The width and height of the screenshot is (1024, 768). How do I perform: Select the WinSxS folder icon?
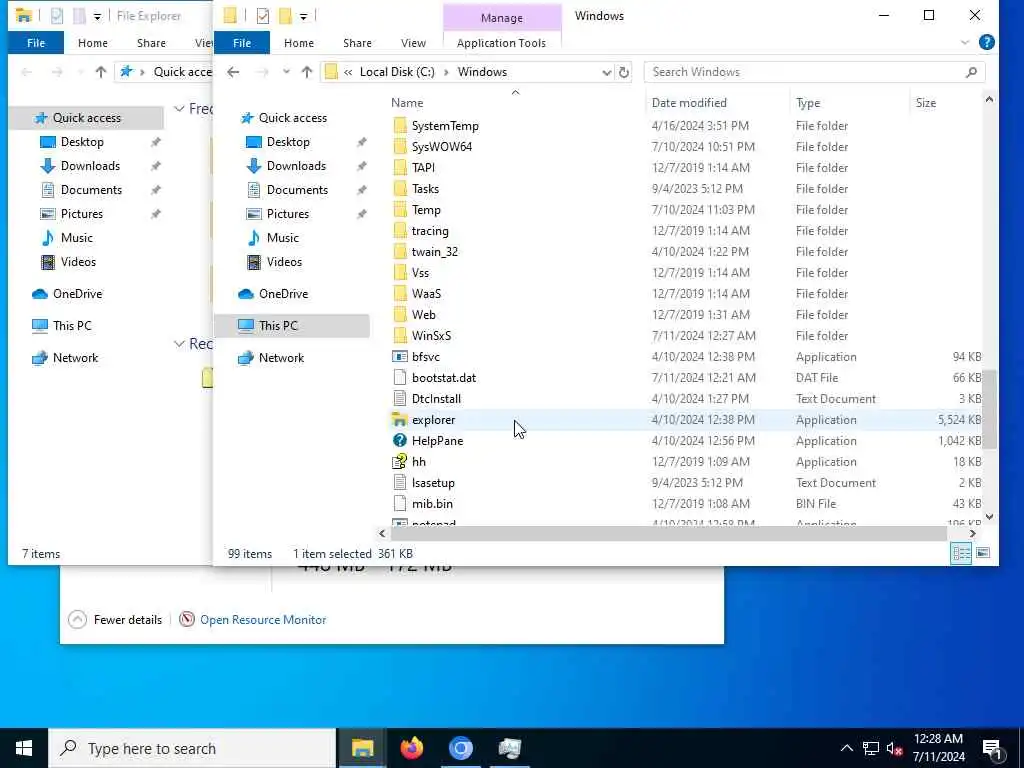400,336
